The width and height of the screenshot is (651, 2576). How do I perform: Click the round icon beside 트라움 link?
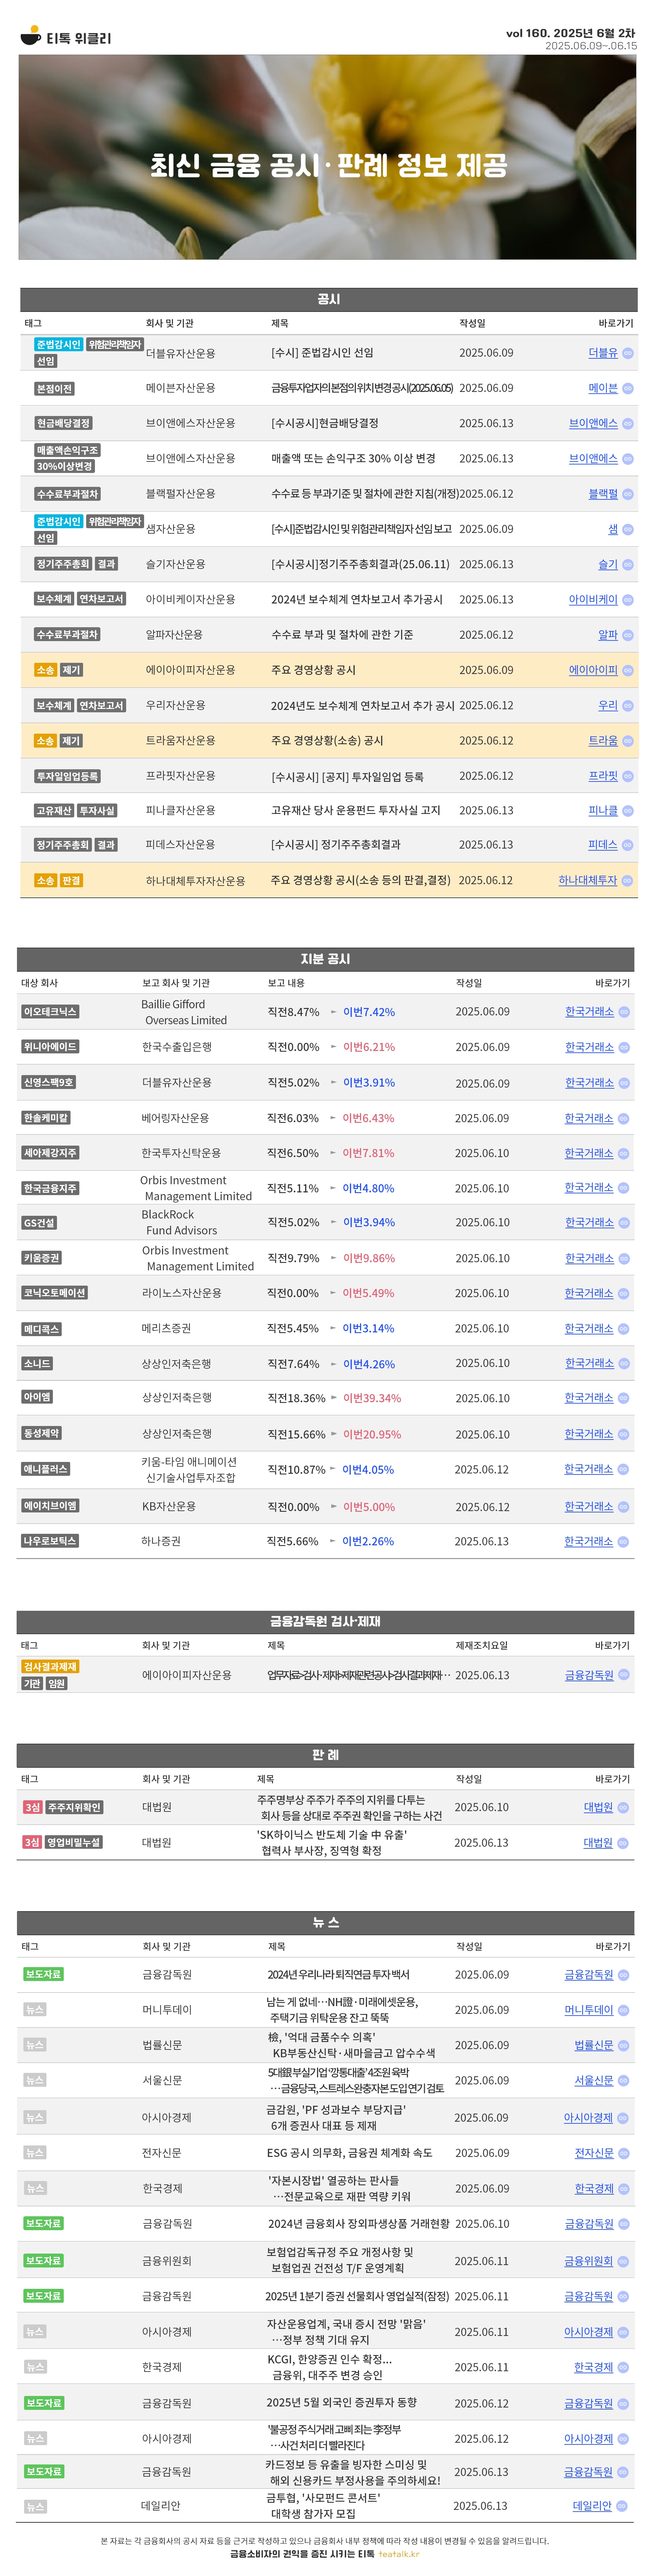[628, 741]
